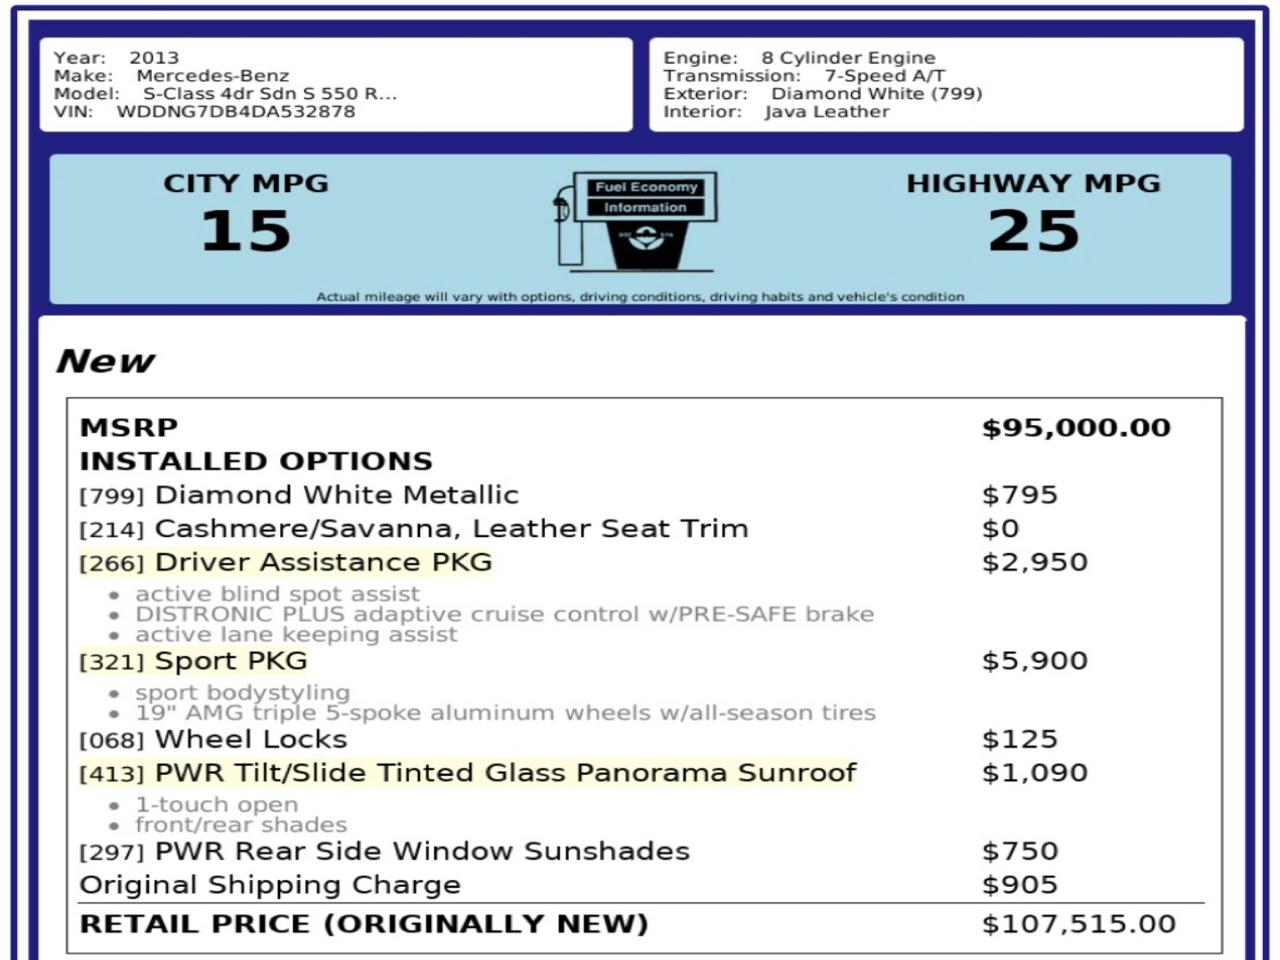Click the Exterior Diamond White (799) text
1280x960 pixels.
875,94
